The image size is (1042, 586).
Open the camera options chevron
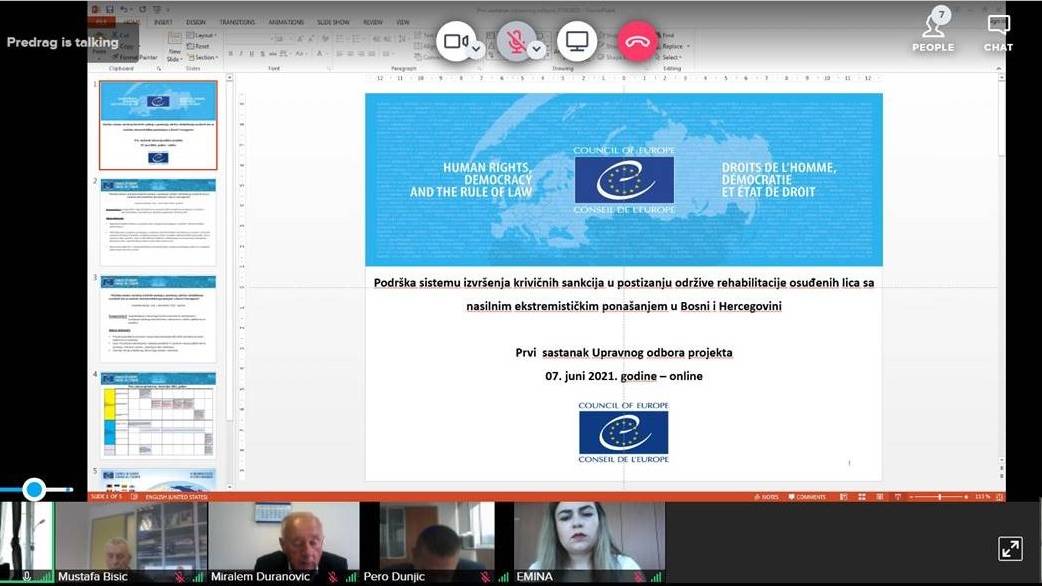476,49
